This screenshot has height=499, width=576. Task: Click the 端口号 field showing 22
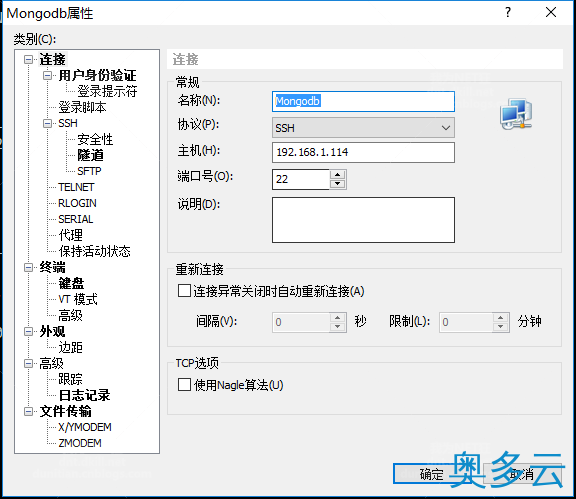point(301,179)
